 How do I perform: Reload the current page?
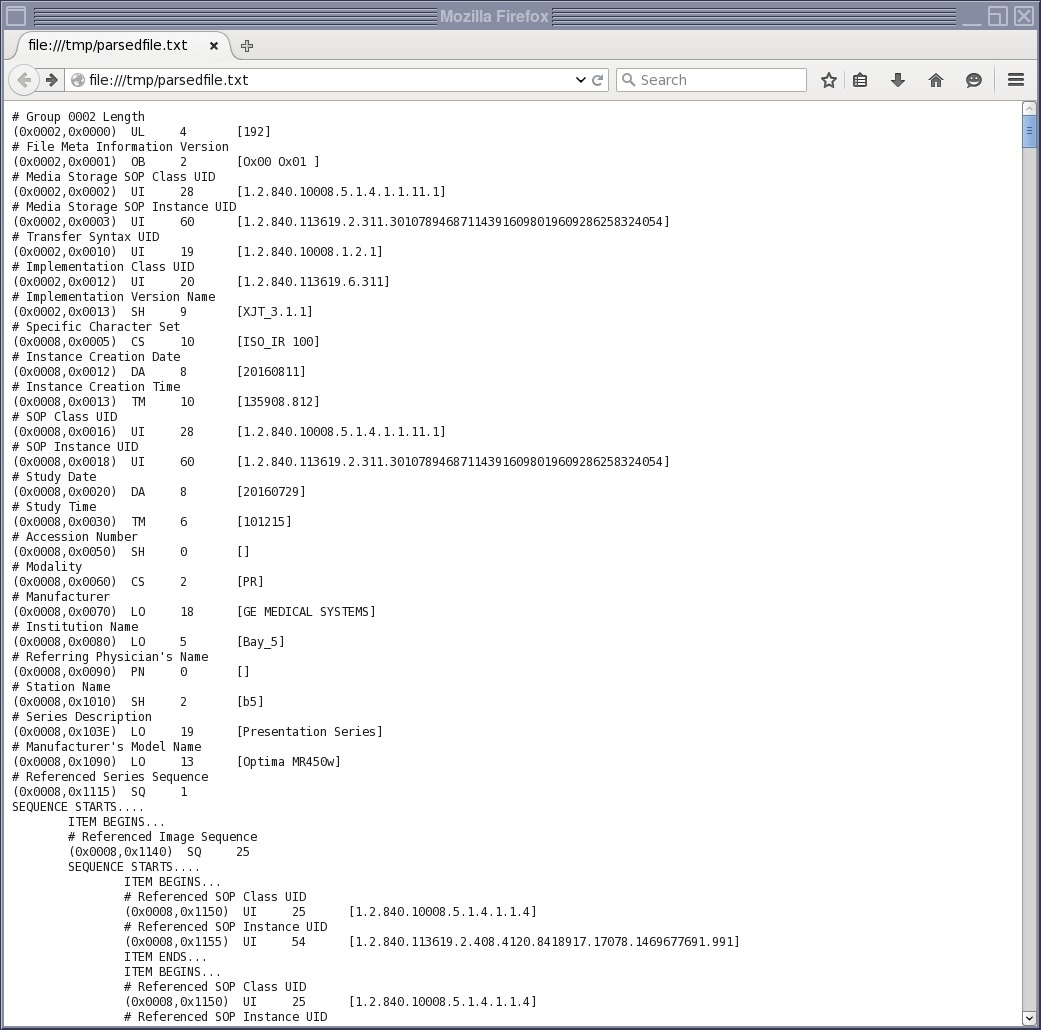tap(598, 80)
